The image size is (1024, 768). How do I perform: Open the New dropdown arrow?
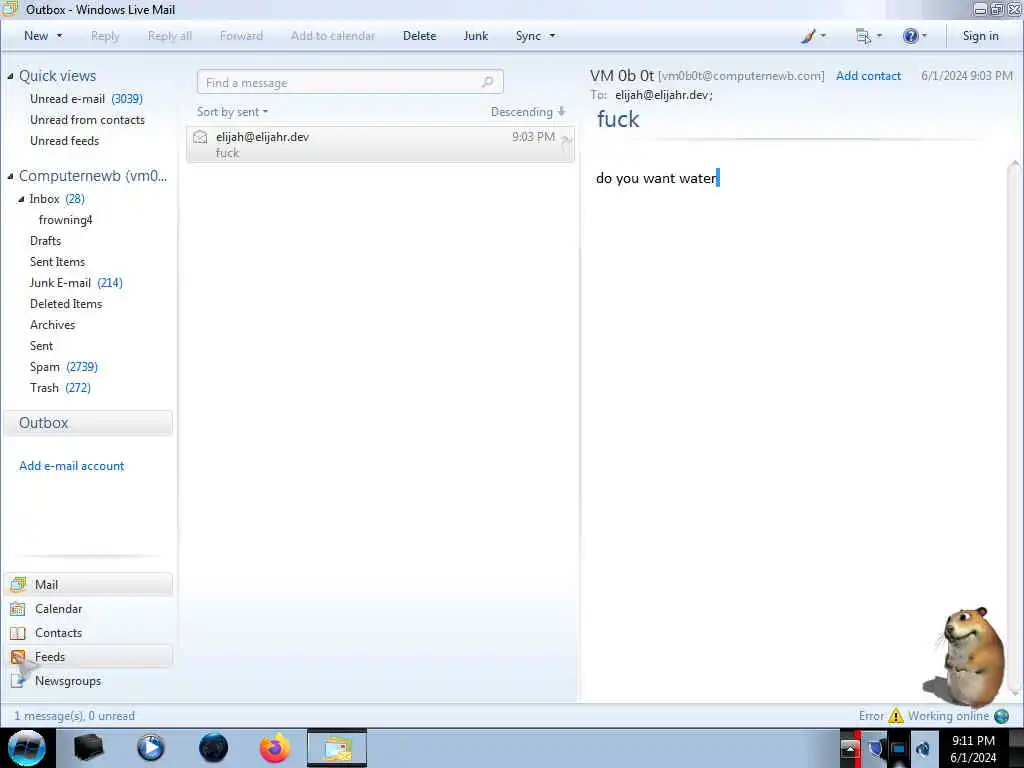[x=59, y=36]
